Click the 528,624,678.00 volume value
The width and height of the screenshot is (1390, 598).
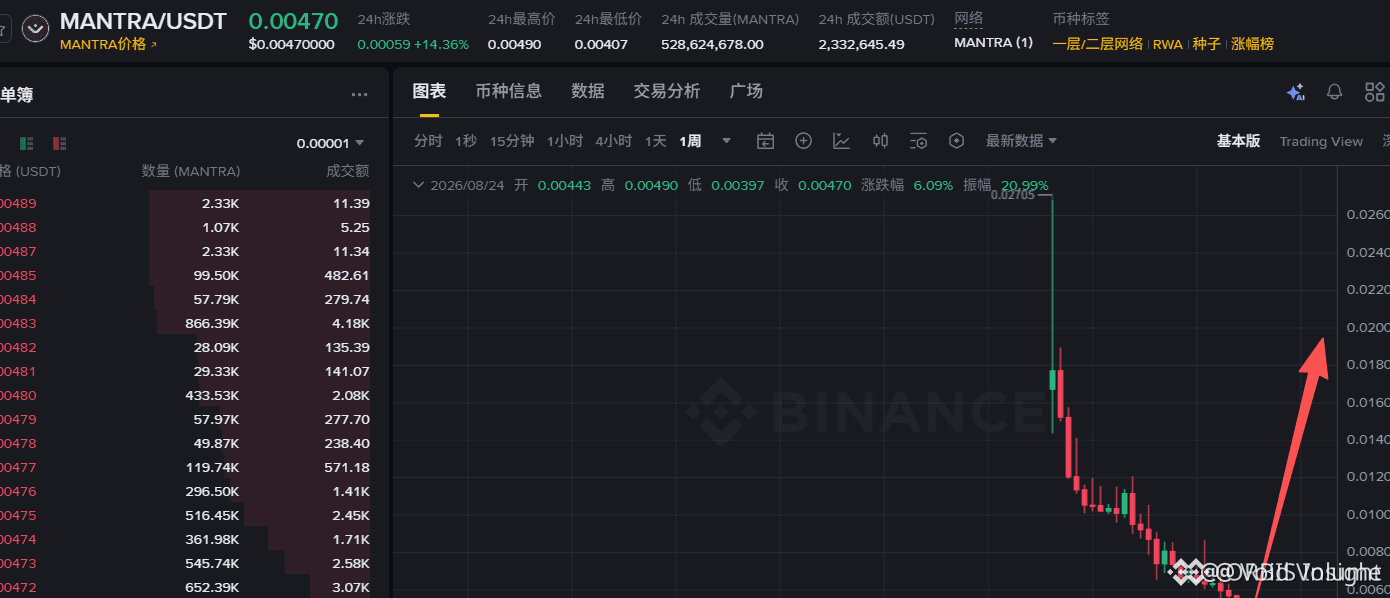pyautogui.click(x=712, y=44)
